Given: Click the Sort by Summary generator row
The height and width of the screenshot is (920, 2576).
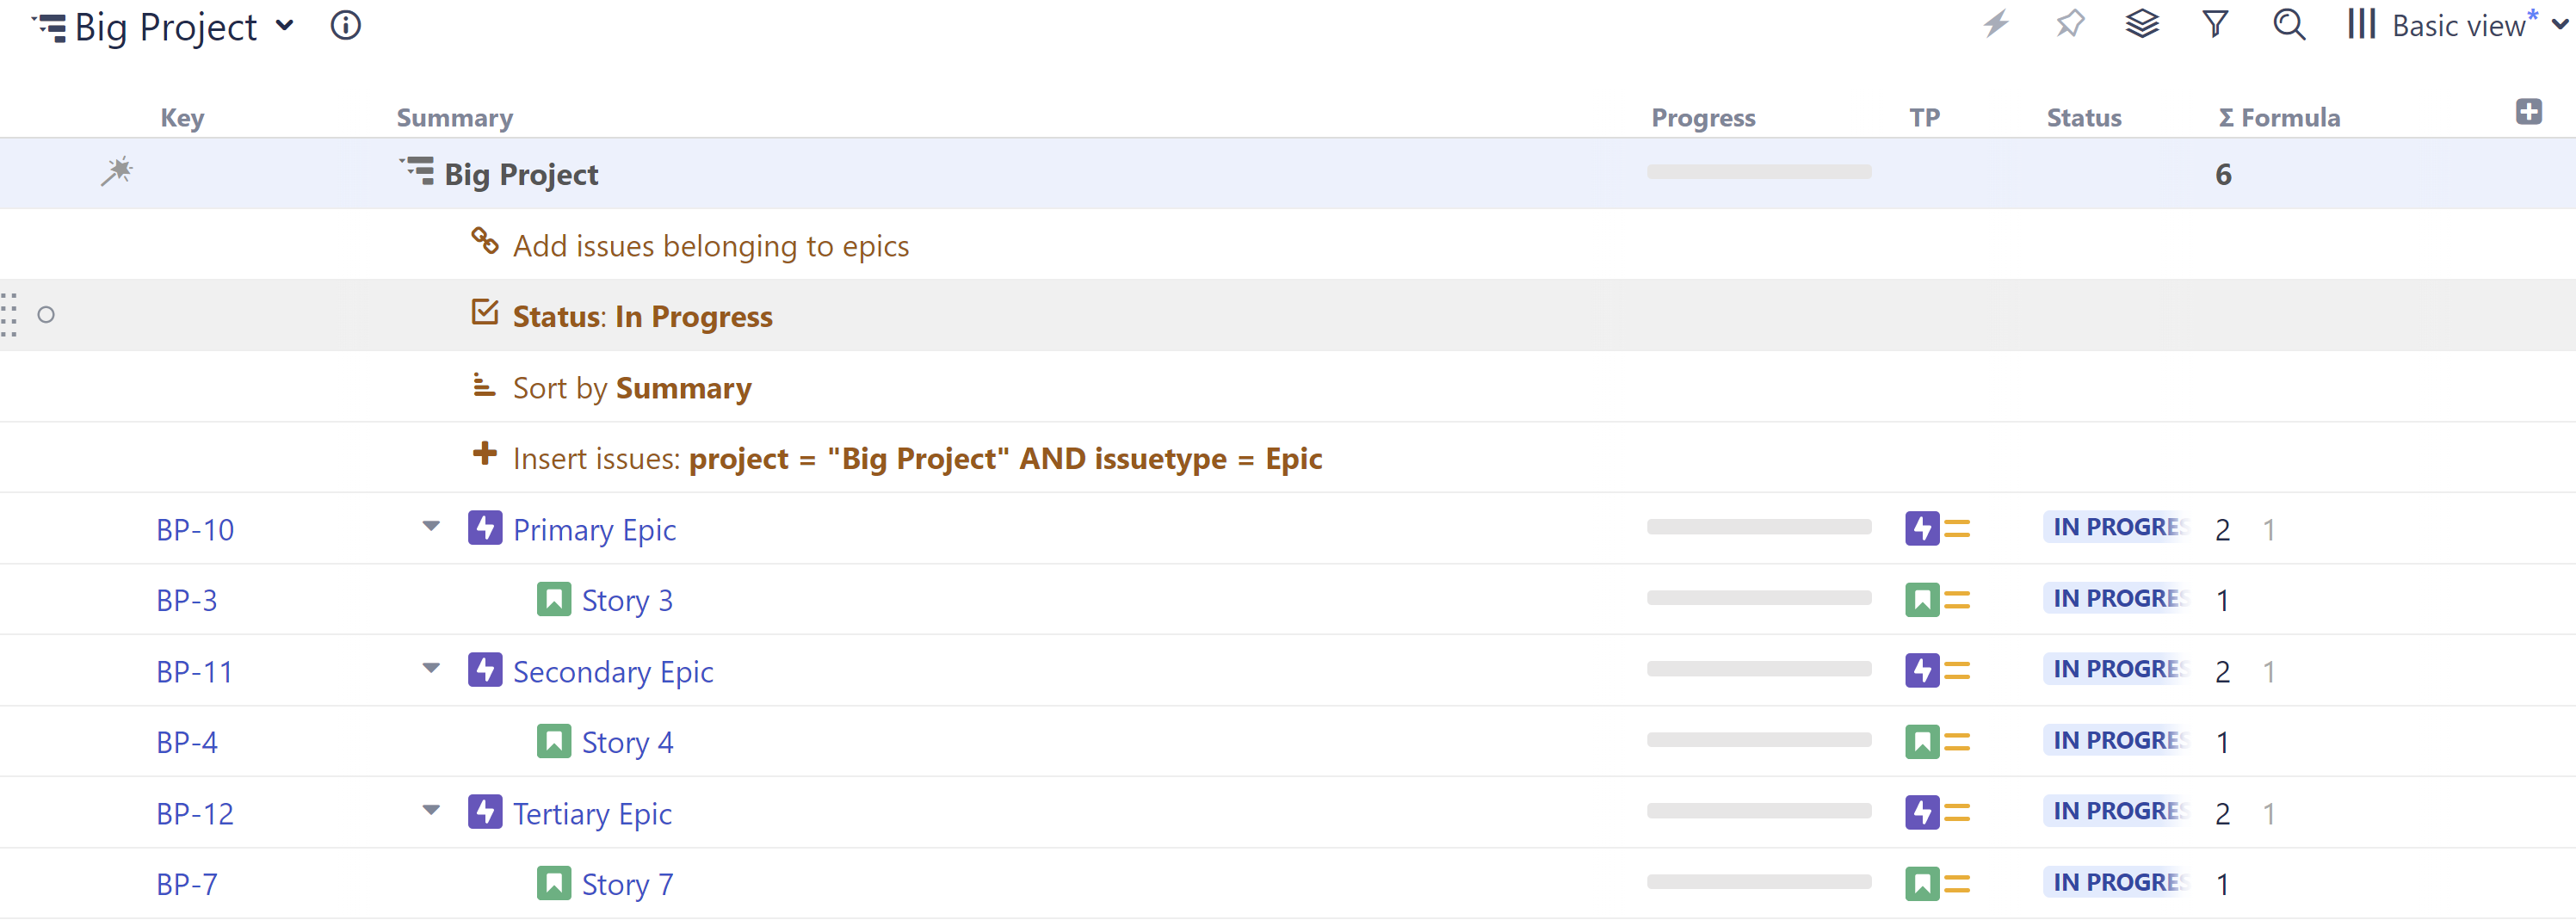Looking at the screenshot, I should [631, 388].
